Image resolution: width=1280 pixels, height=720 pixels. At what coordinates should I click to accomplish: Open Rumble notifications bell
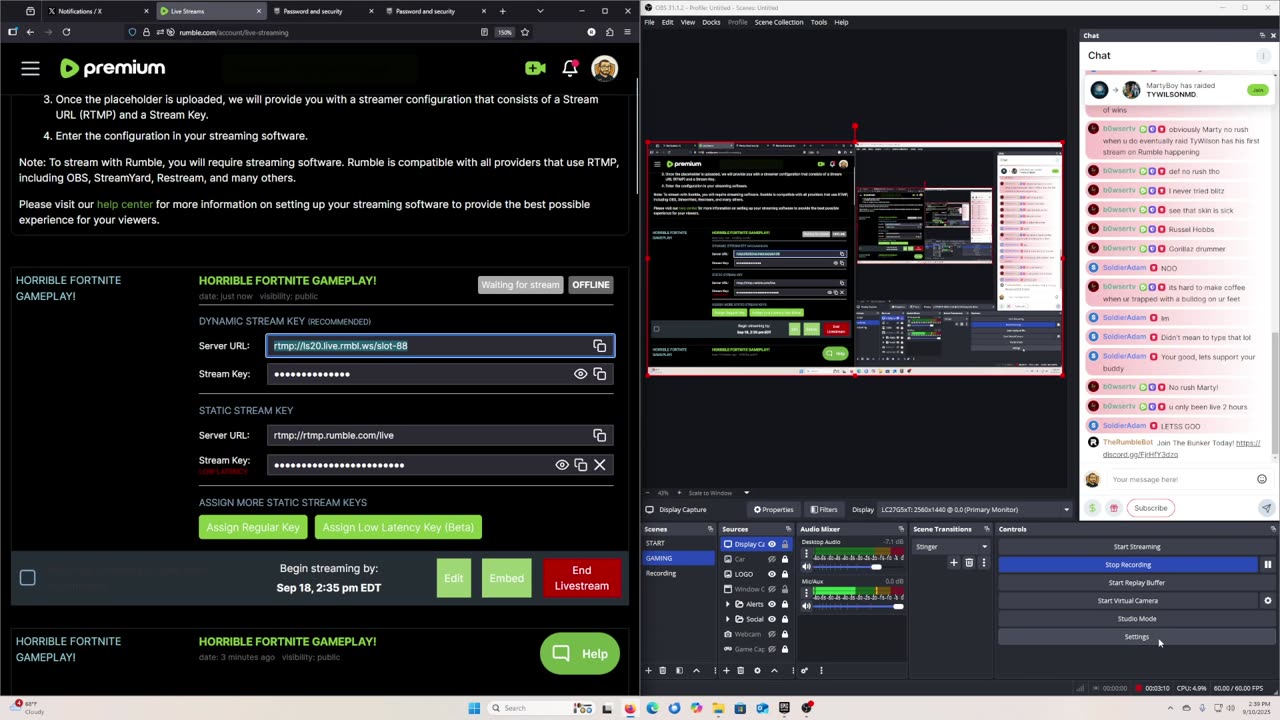tap(570, 68)
